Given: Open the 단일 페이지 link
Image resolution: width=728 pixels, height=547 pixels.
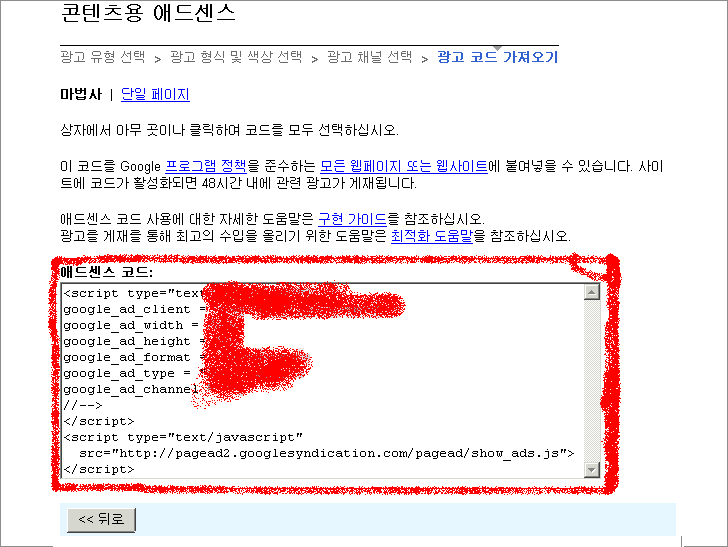Looking at the screenshot, I should 155,94.
